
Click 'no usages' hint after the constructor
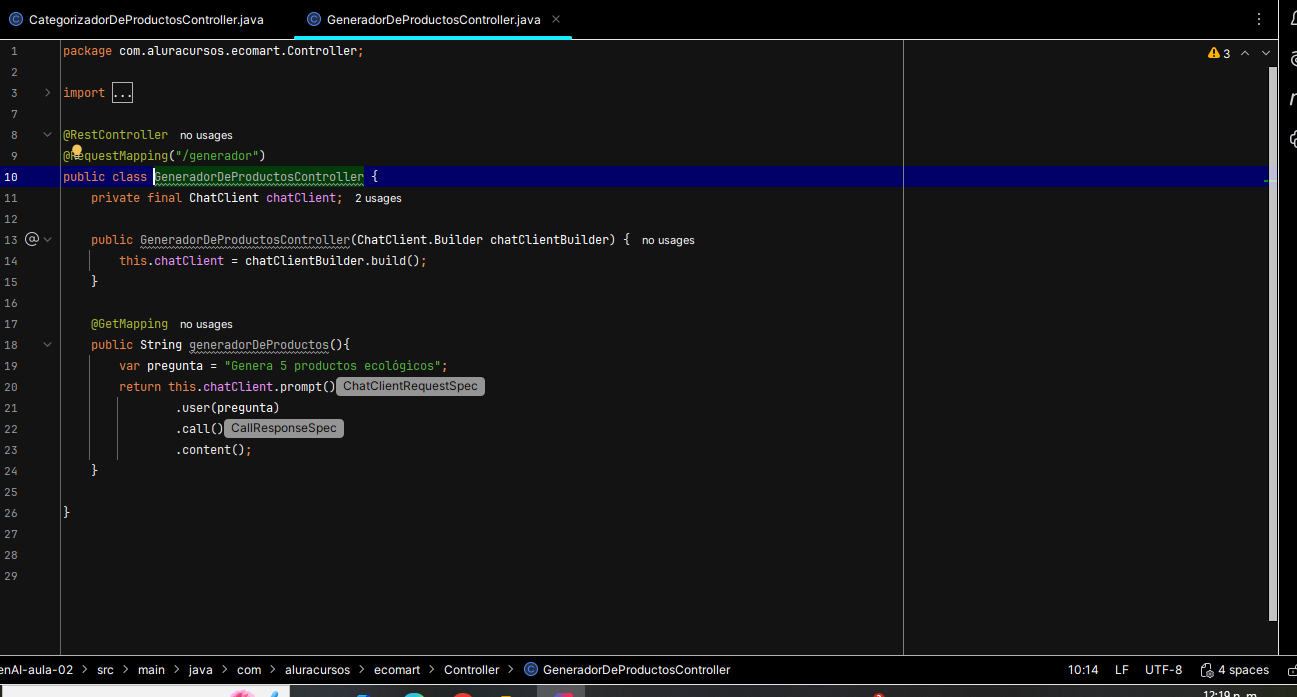668,240
